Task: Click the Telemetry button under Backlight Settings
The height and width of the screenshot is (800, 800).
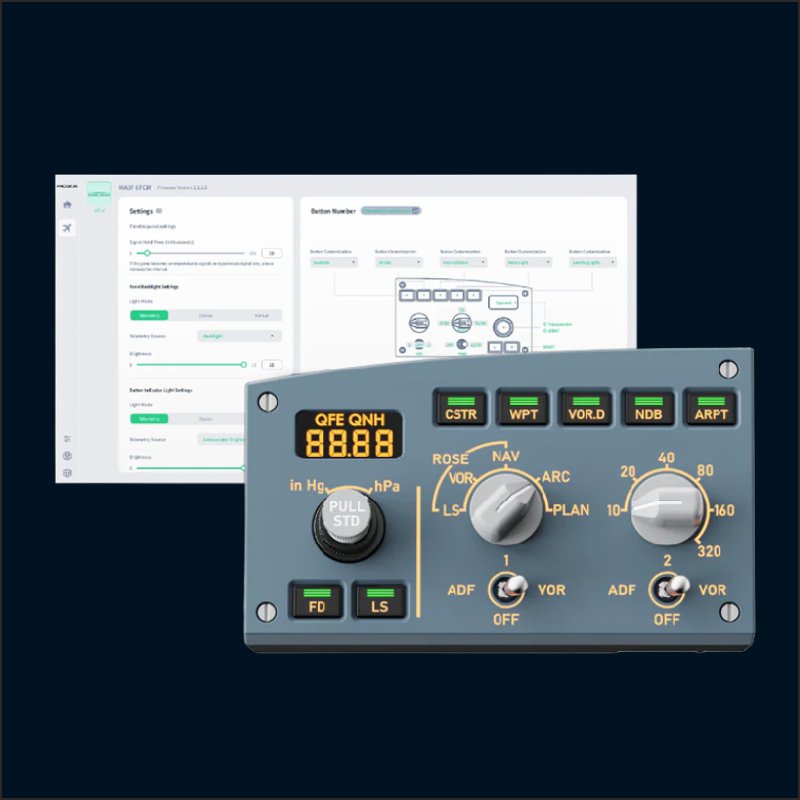Action: (x=149, y=315)
